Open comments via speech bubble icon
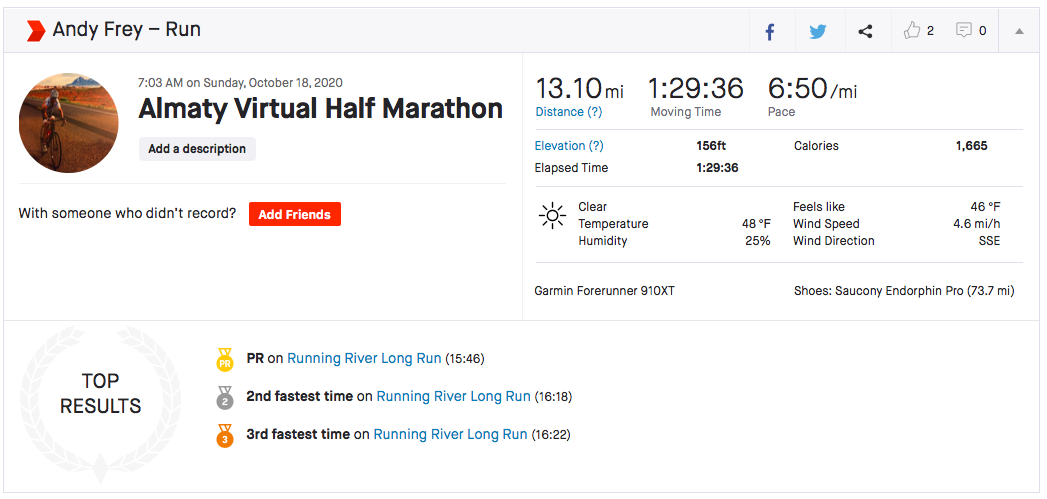 coord(964,31)
